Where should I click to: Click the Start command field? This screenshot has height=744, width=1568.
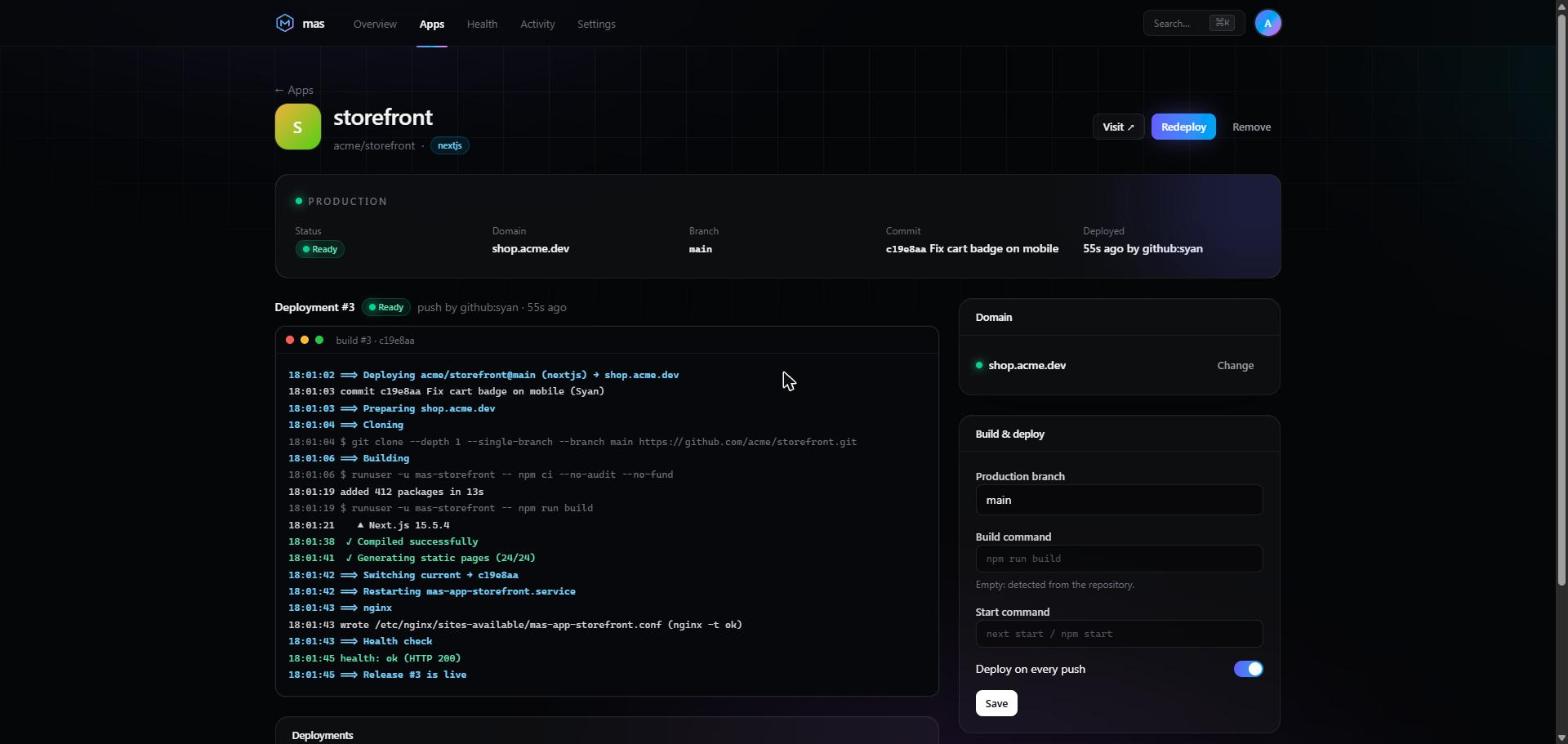(x=1119, y=634)
